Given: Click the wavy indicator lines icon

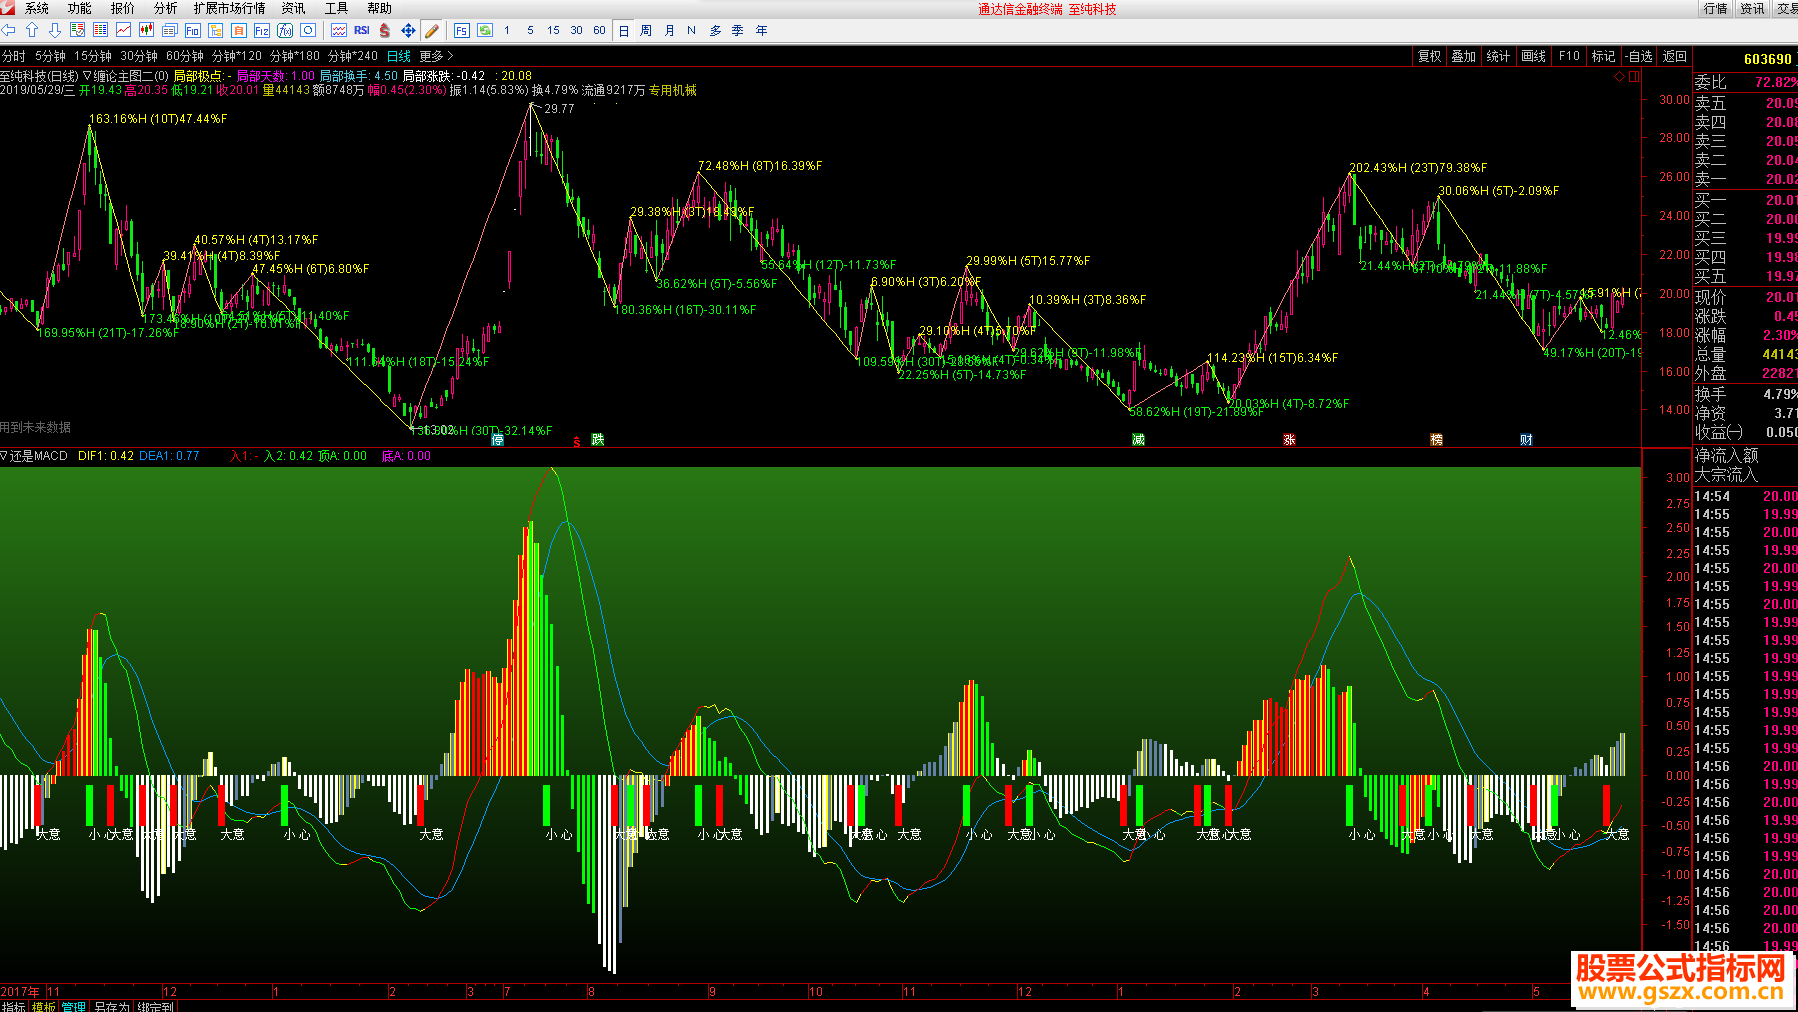Looking at the screenshot, I should coord(339,30).
